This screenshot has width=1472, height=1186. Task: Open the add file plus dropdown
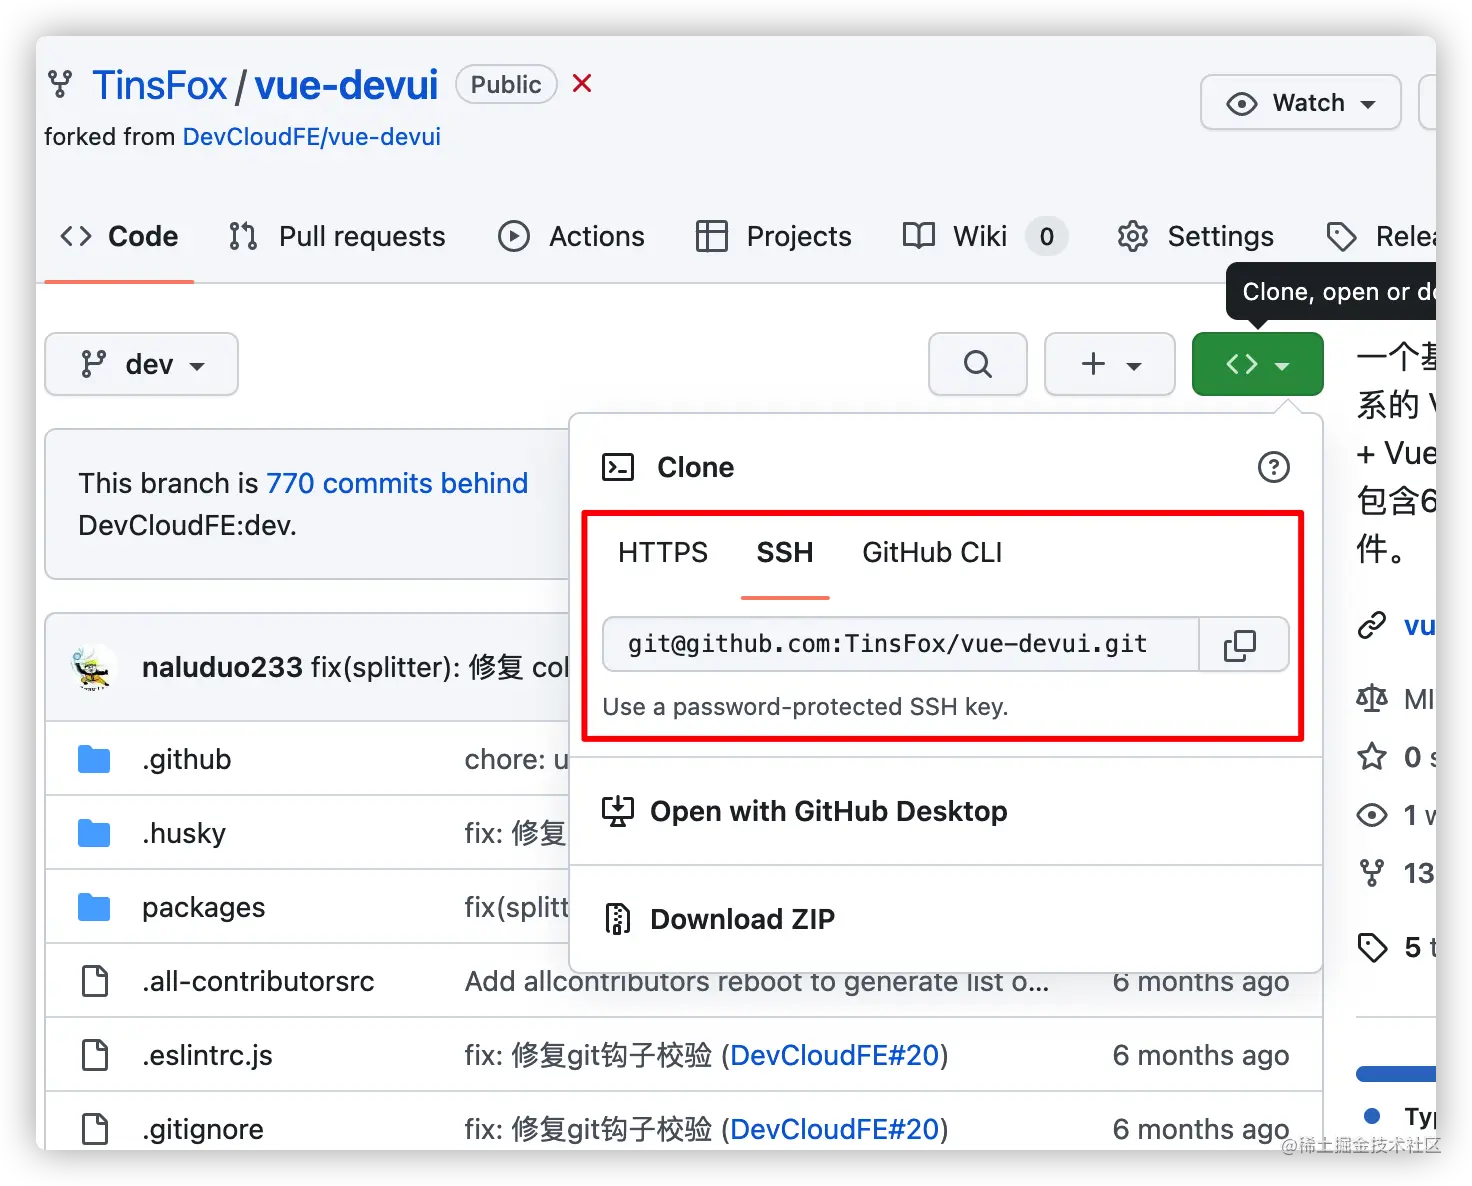click(1110, 364)
